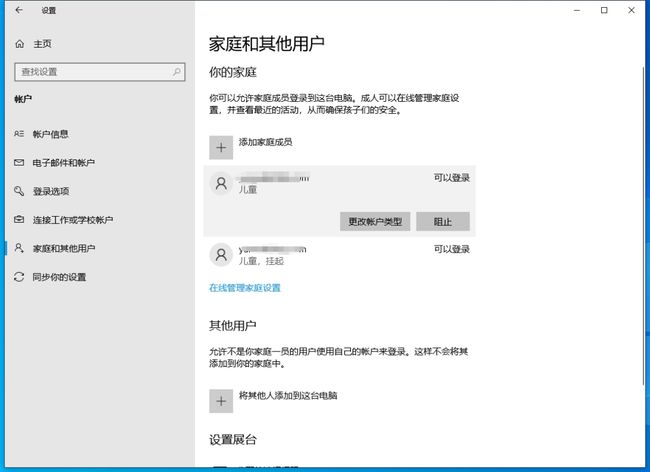Focus the 查找设置 search field
The height and width of the screenshot is (472, 650).
[x=99, y=72]
